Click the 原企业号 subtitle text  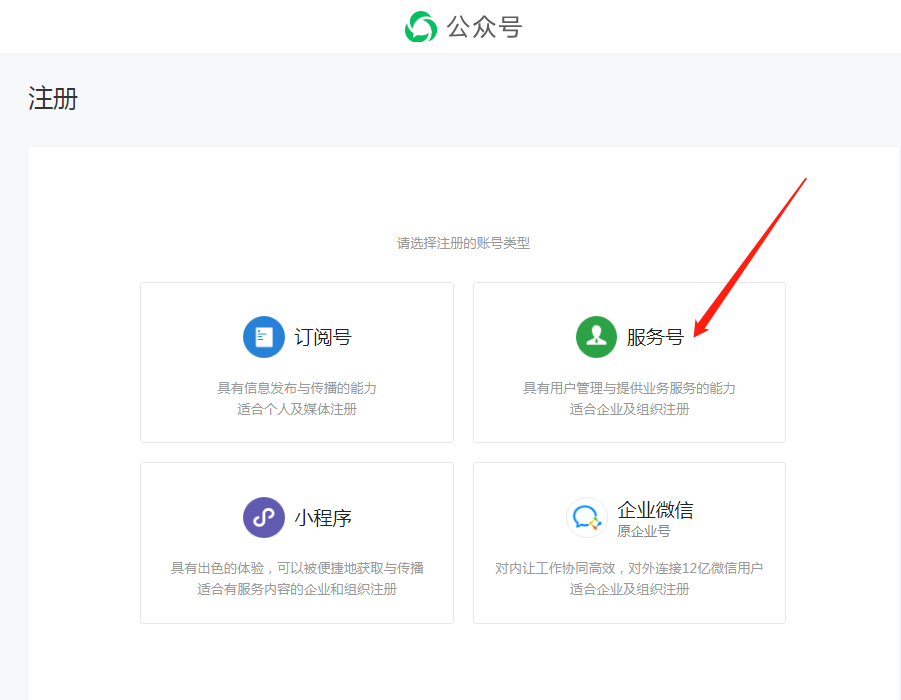pyautogui.click(x=643, y=532)
